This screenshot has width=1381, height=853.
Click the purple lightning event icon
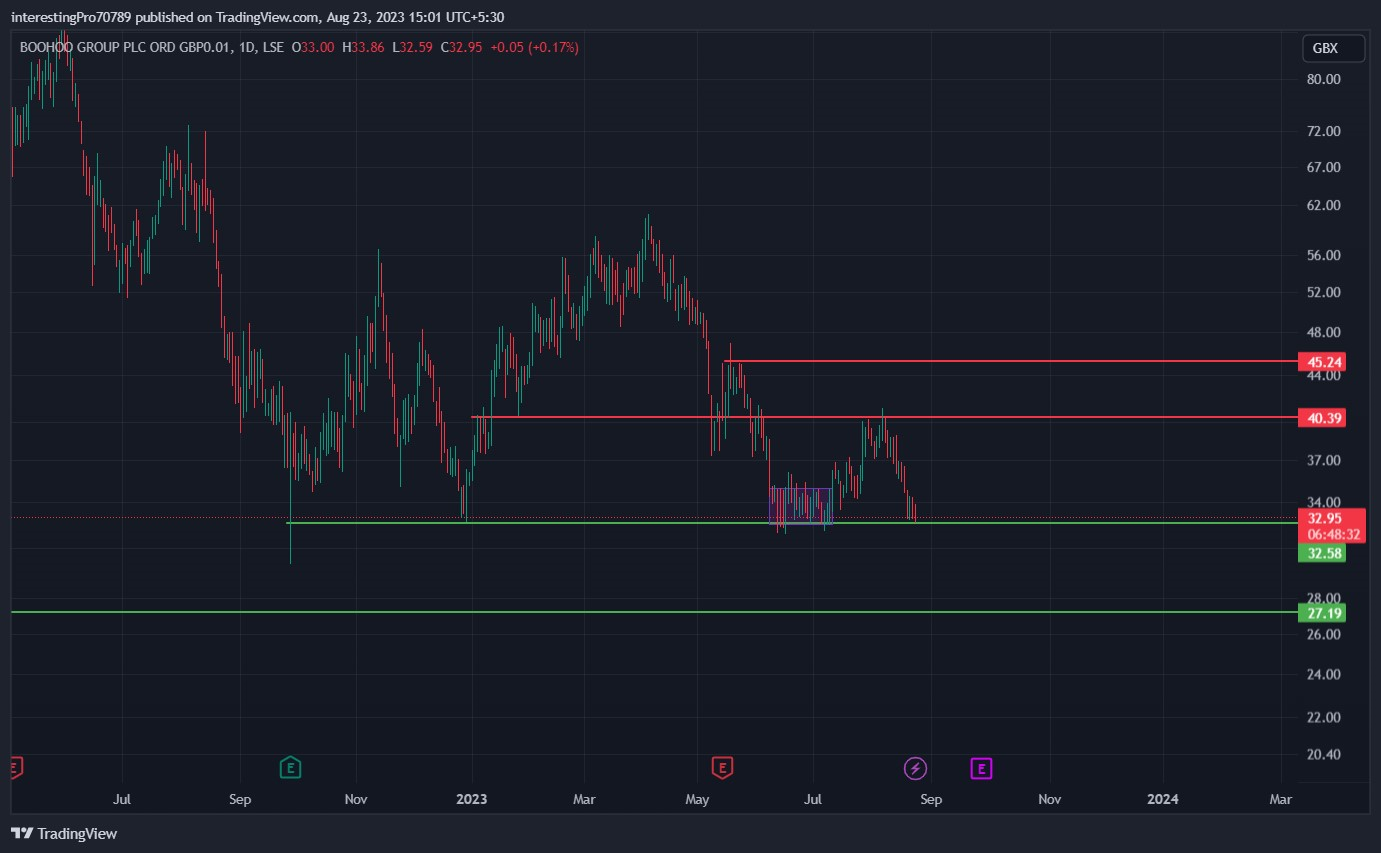point(915,768)
